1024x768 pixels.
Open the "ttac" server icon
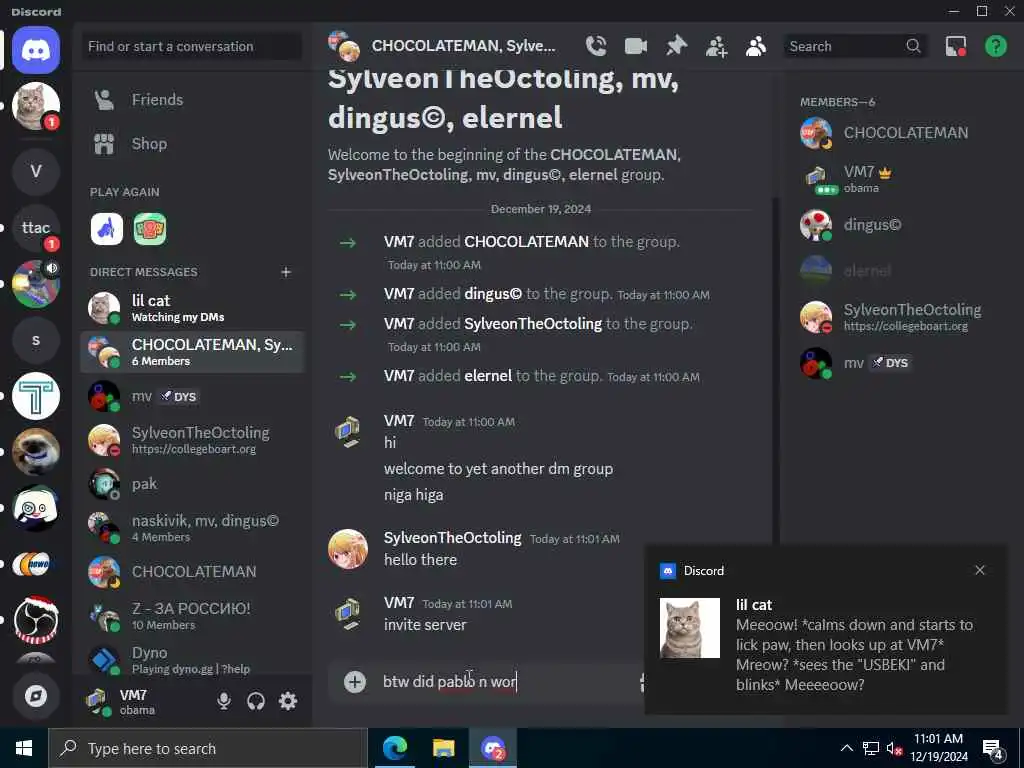pos(36,228)
